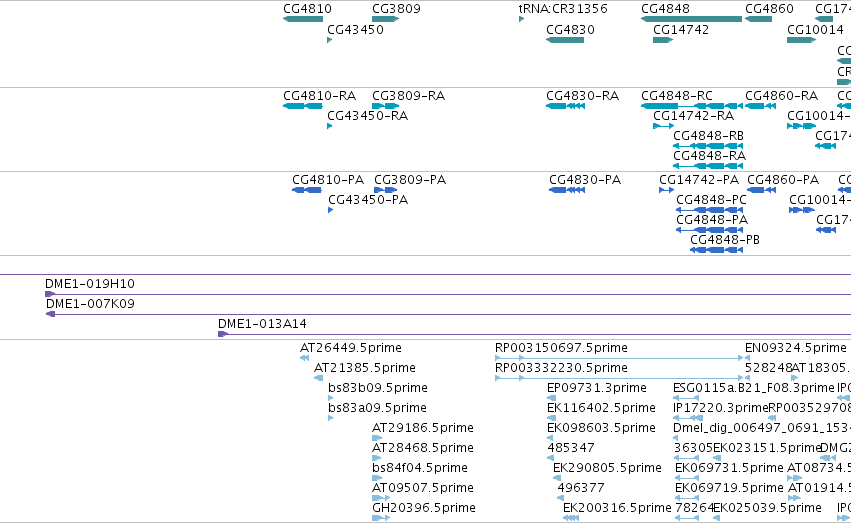851x523 pixels.
Task: Click protein CG43450-PA label
Action: coord(368,200)
